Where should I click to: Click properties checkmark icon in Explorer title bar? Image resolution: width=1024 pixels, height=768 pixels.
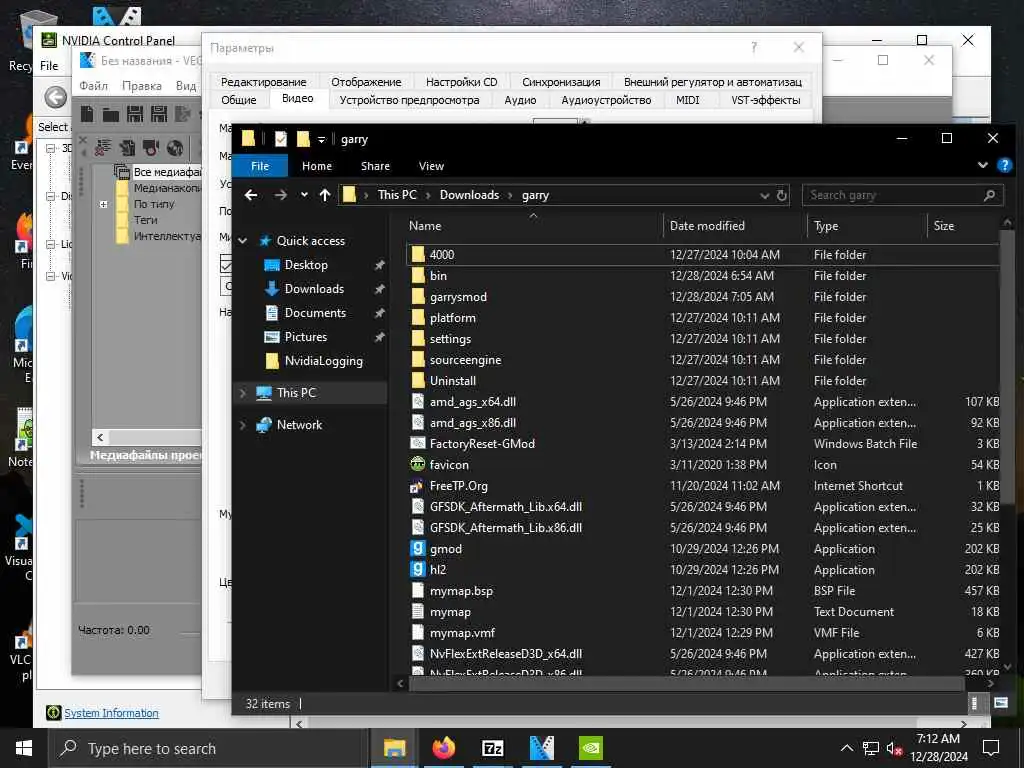[x=281, y=139]
